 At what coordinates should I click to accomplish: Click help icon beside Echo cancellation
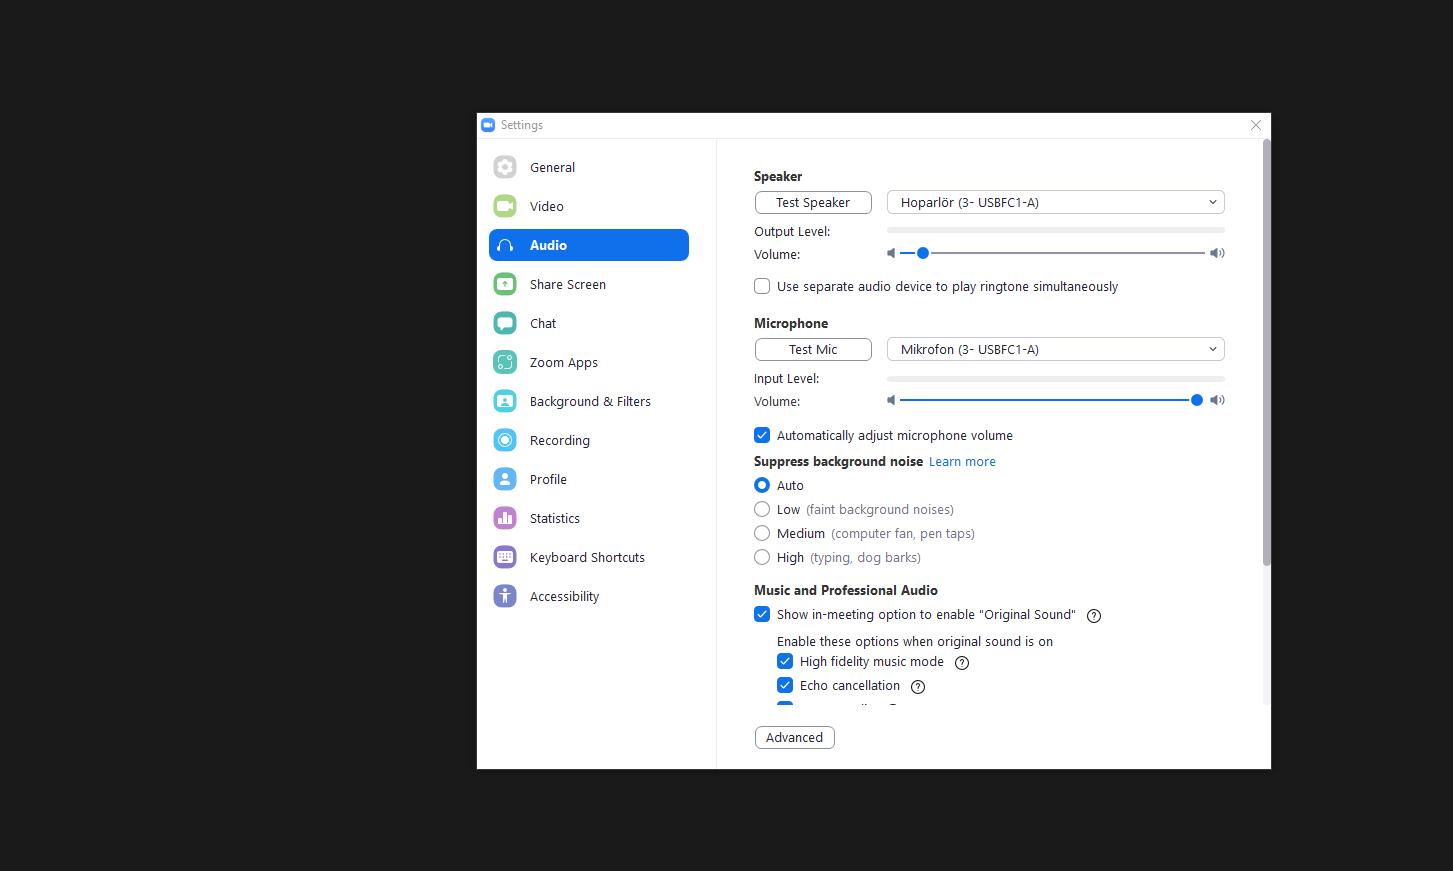tap(918, 687)
